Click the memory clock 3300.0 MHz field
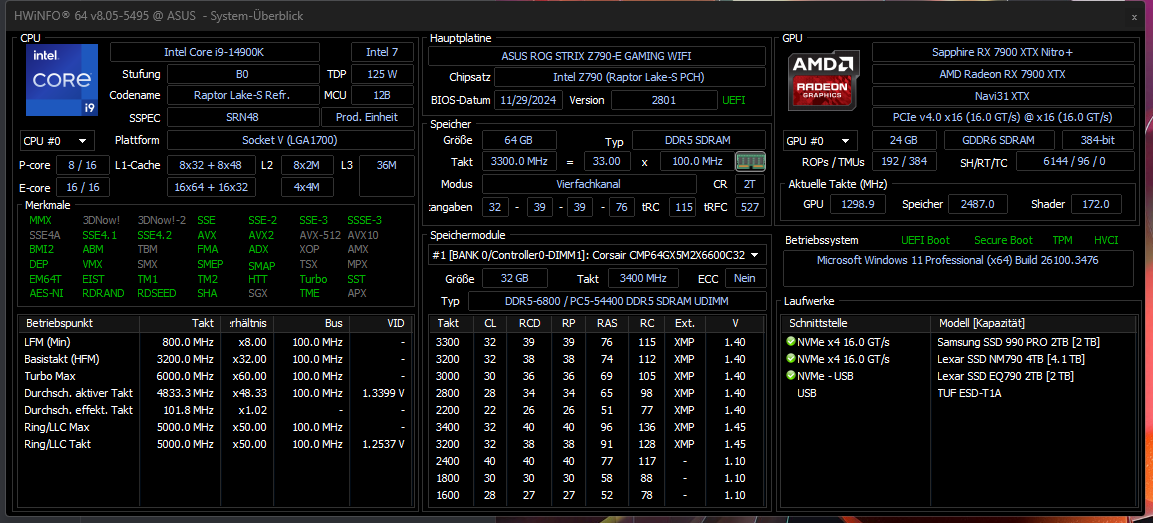Screen dimensions: 1153x523 (519, 161)
